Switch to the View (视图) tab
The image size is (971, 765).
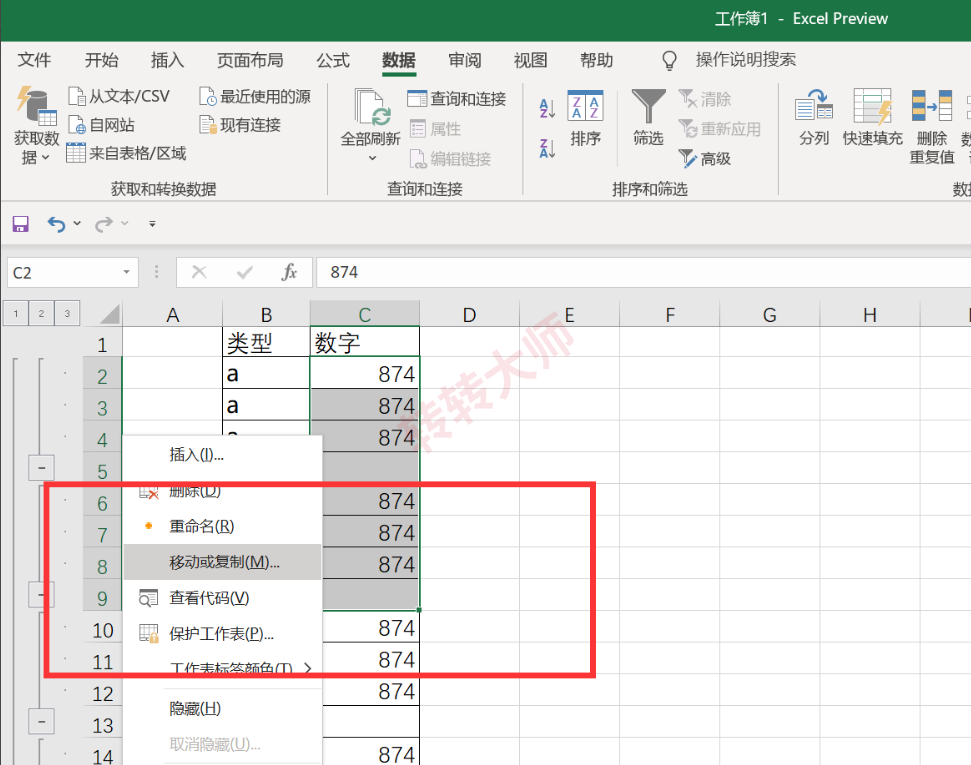coord(531,60)
